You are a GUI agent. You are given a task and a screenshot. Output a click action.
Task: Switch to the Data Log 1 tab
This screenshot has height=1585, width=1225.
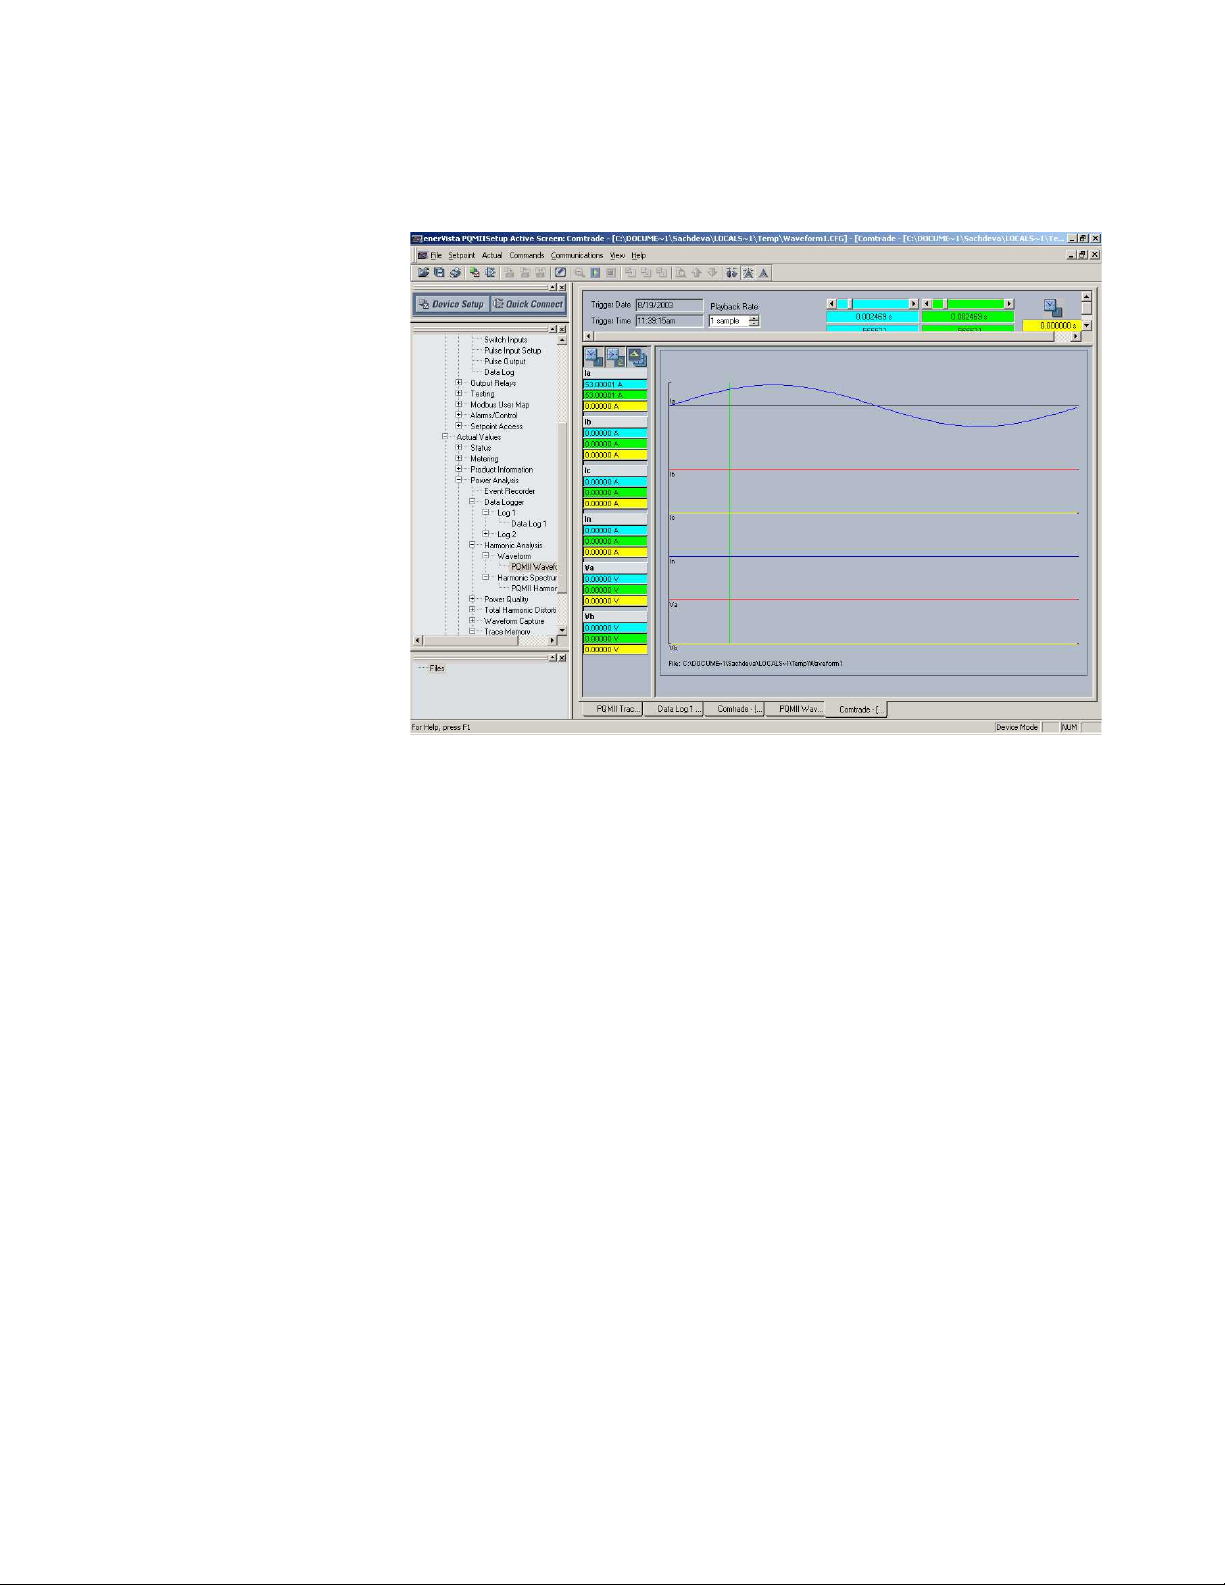[673, 709]
